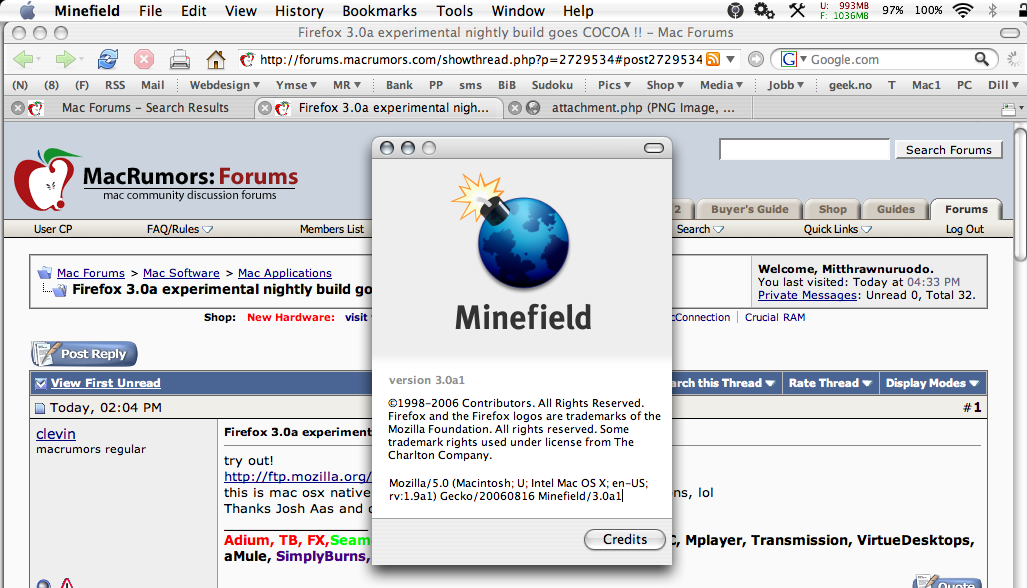1027x588 pixels.
Task: Open the Media bookmarks folder
Action: (721, 85)
